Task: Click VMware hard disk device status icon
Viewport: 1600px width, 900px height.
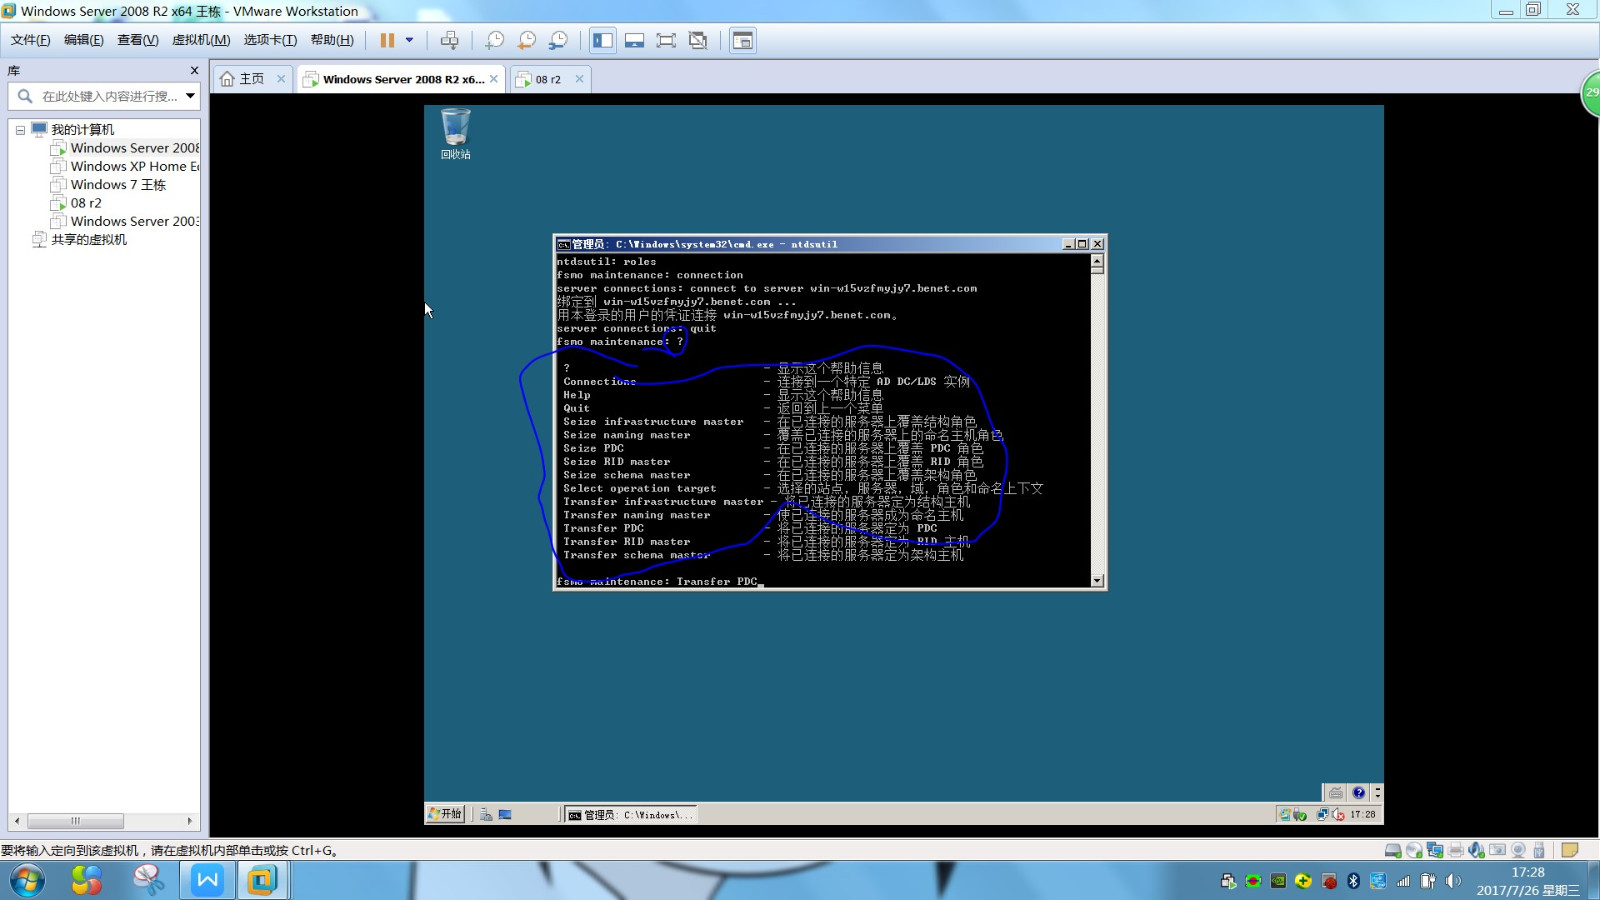Action: pos(1393,850)
